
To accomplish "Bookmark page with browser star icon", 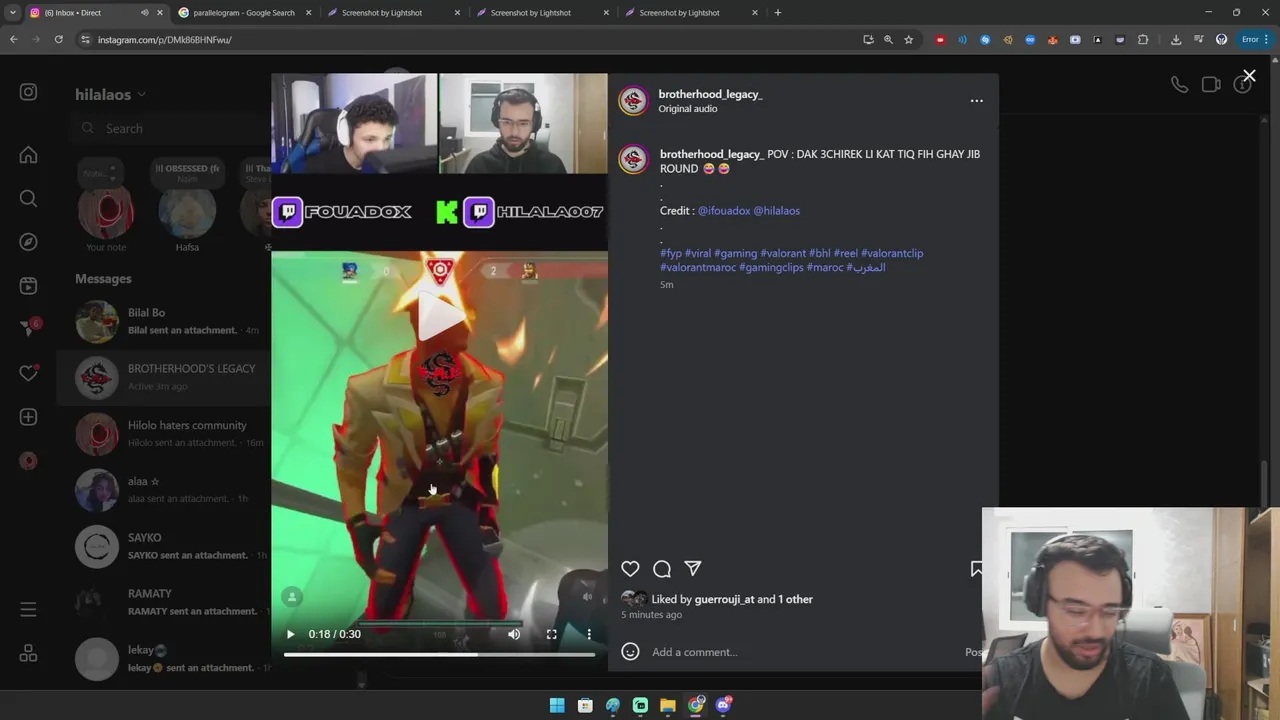I will 908,39.
